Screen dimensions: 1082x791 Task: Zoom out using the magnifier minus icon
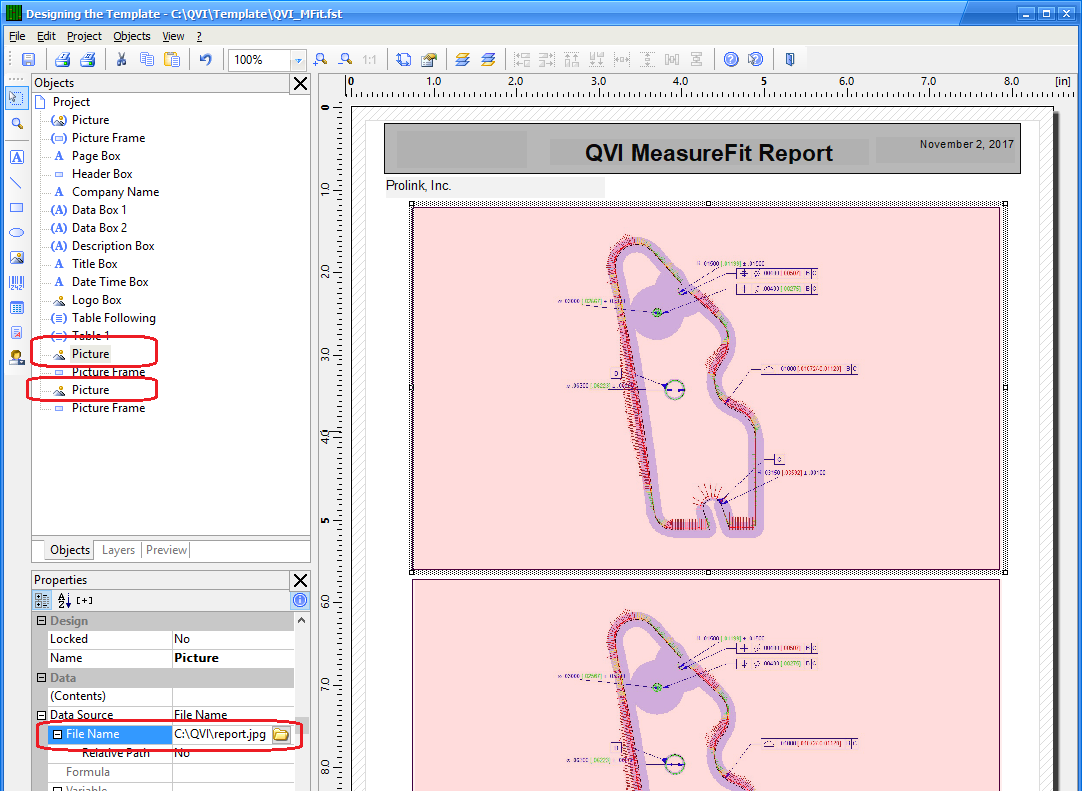[x=345, y=60]
